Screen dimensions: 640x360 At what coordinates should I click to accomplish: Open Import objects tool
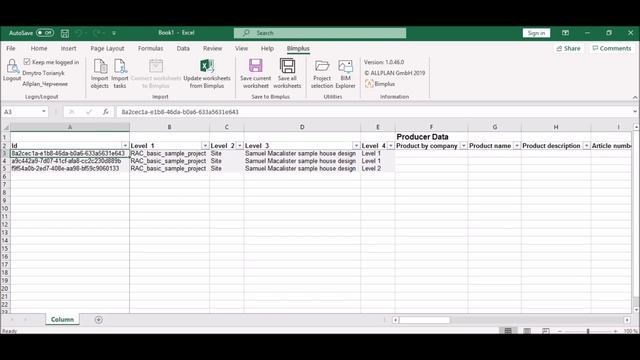click(100, 73)
